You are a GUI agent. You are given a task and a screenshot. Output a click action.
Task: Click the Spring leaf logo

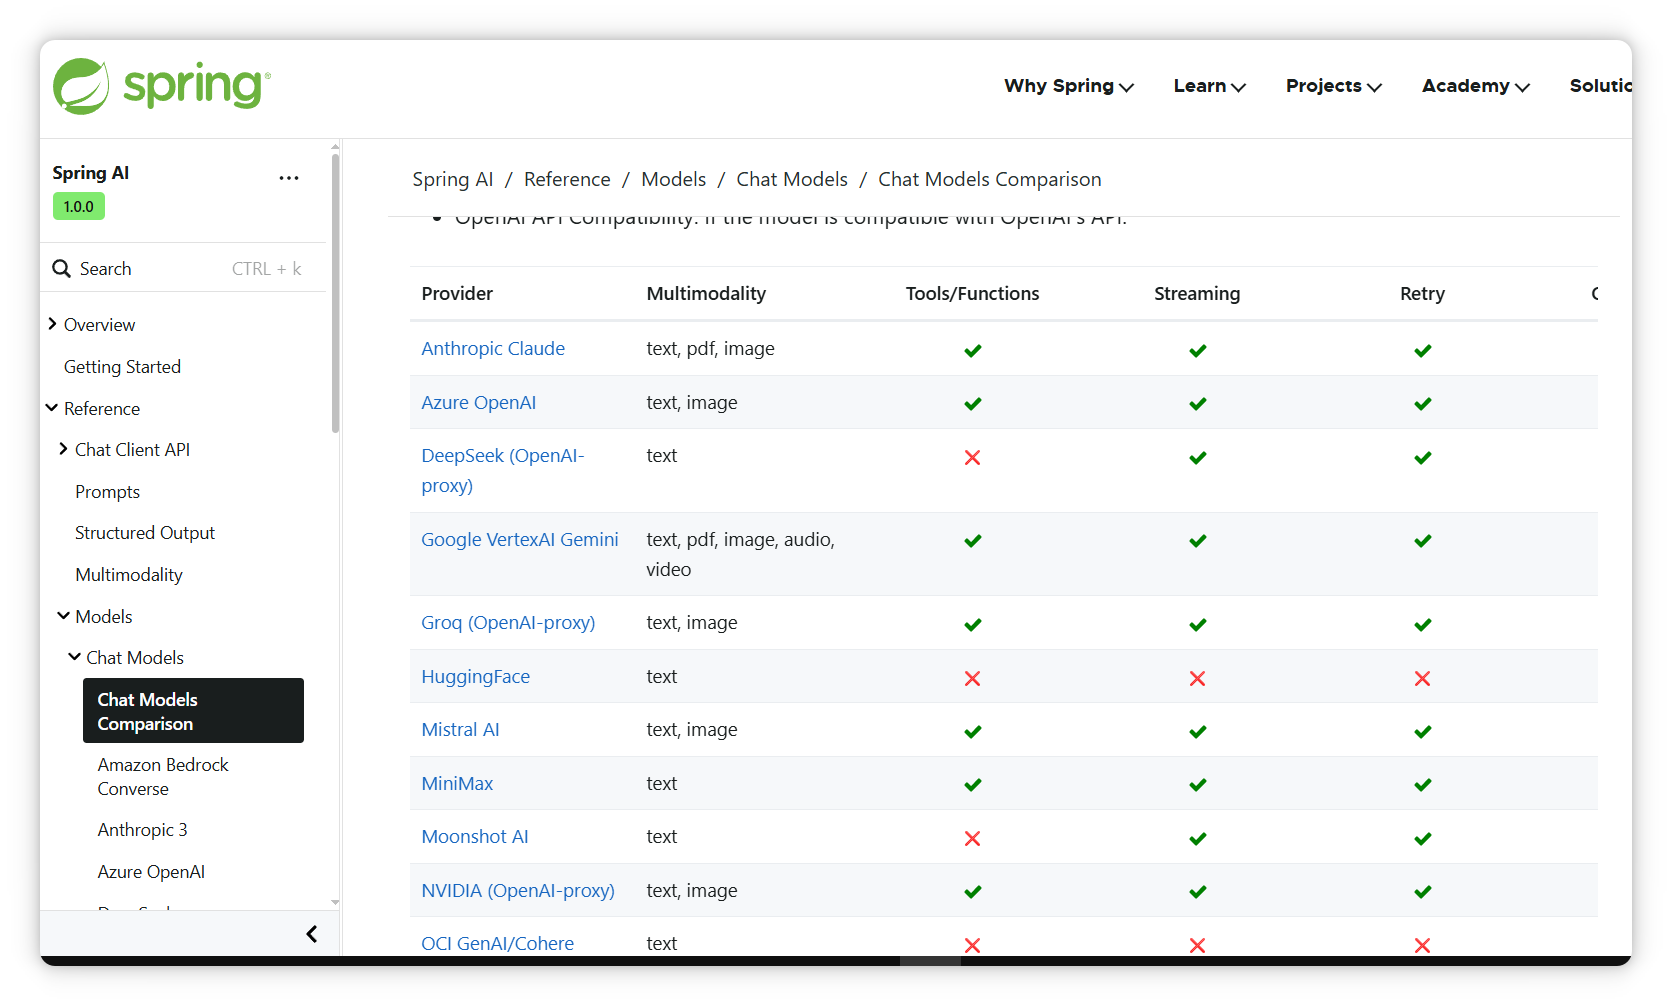[81, 86]
